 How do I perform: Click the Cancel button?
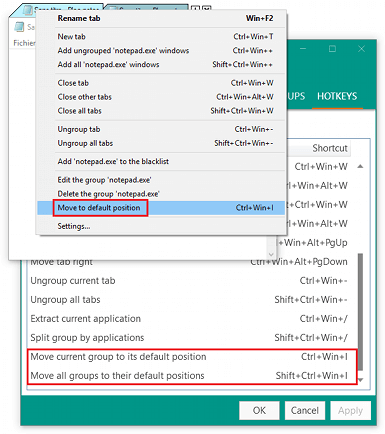tap(305, 410)
